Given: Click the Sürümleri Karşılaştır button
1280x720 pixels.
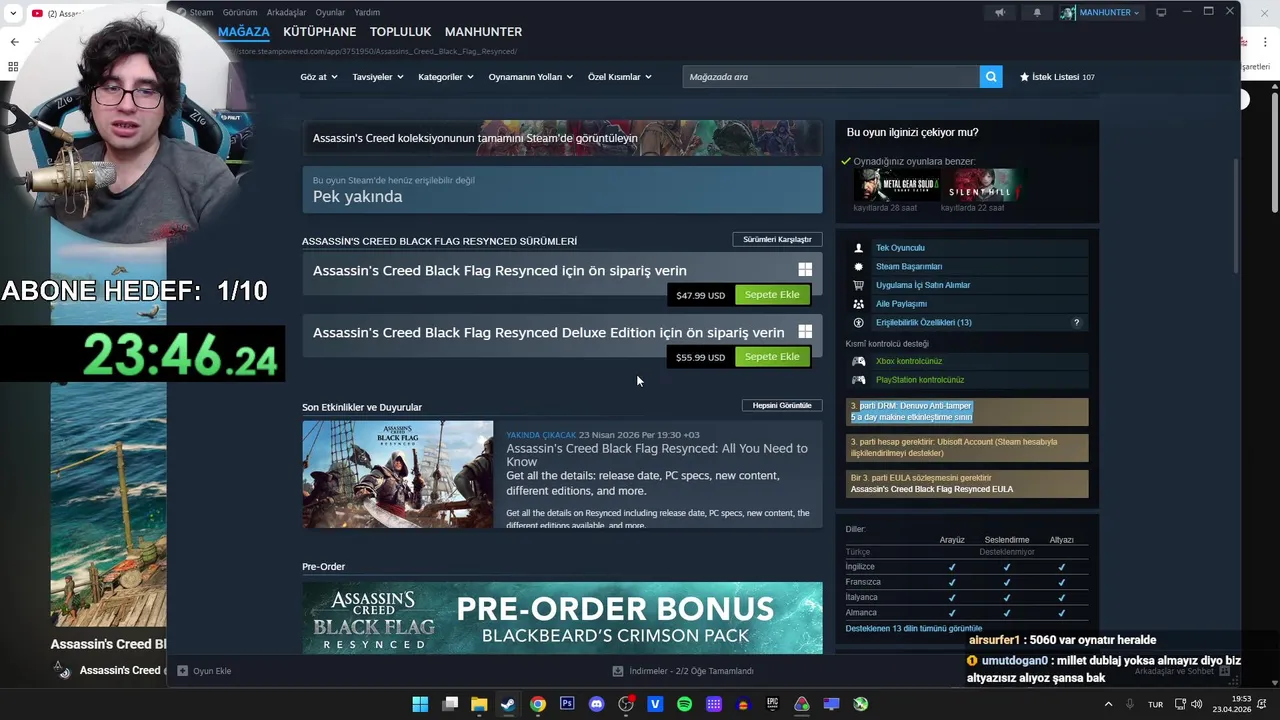Looking at the screenshot, I should point(777,240).
